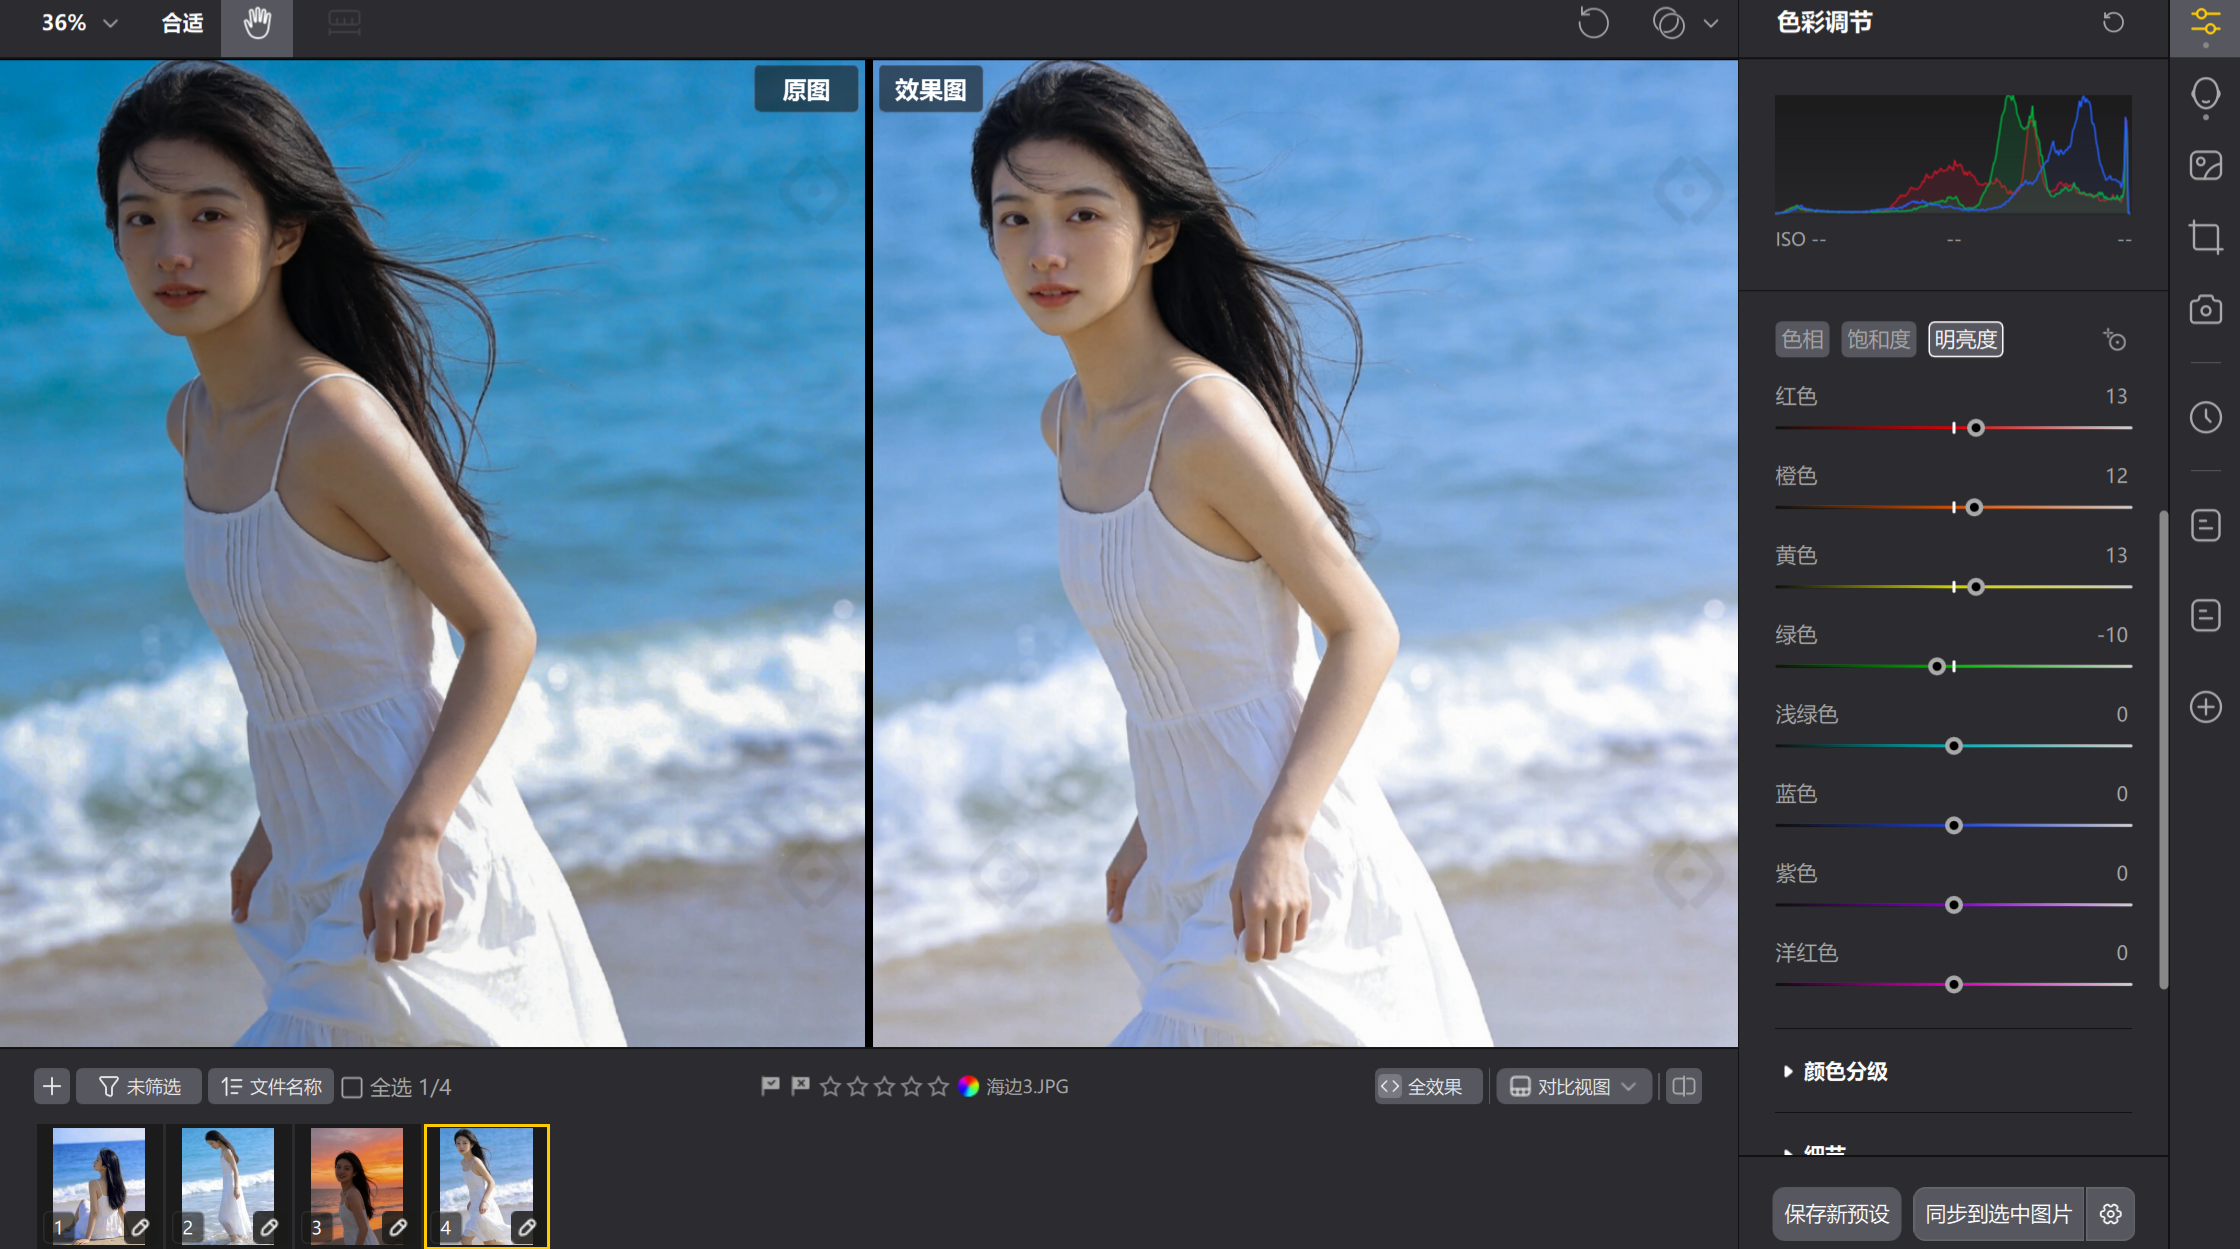
Task: Open the history clock panel
Action: point(2205,417)
